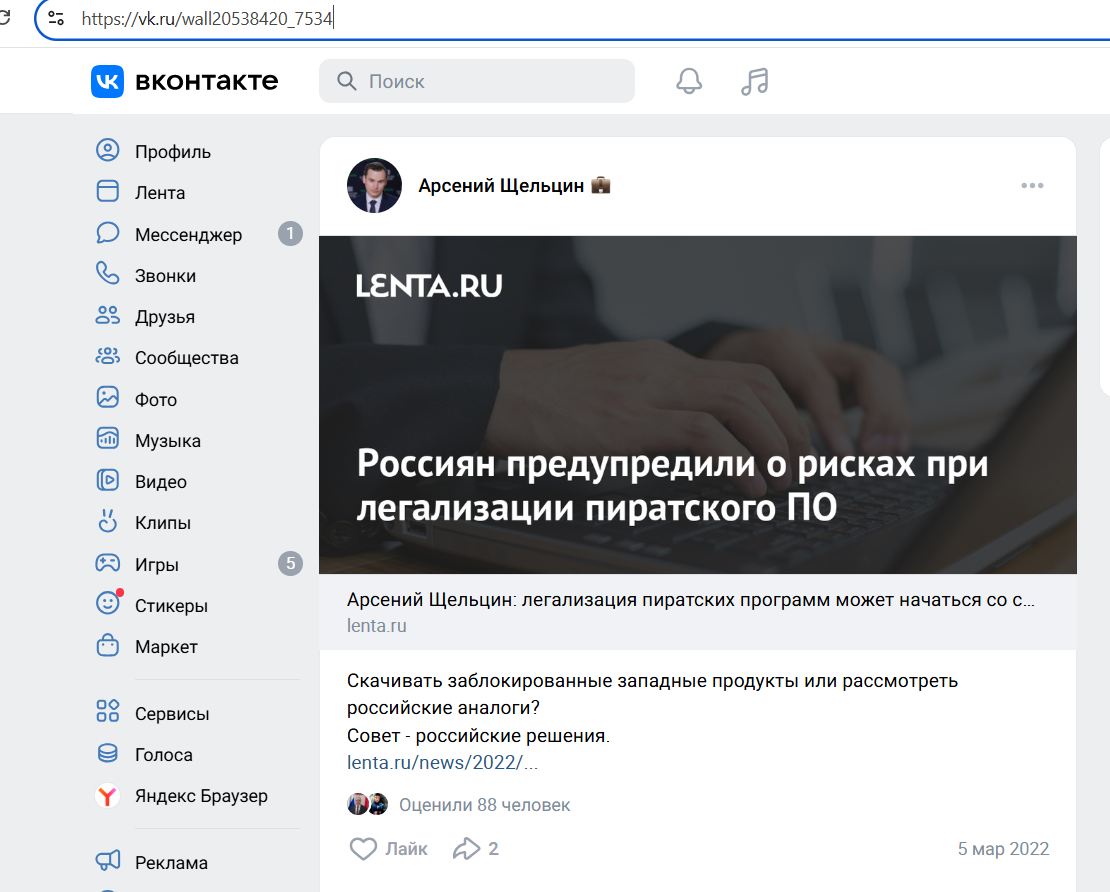The height and width of the screenshot is (892, 1110).
Task: Click the Игры notification badge 5
Action: (290, 564)
